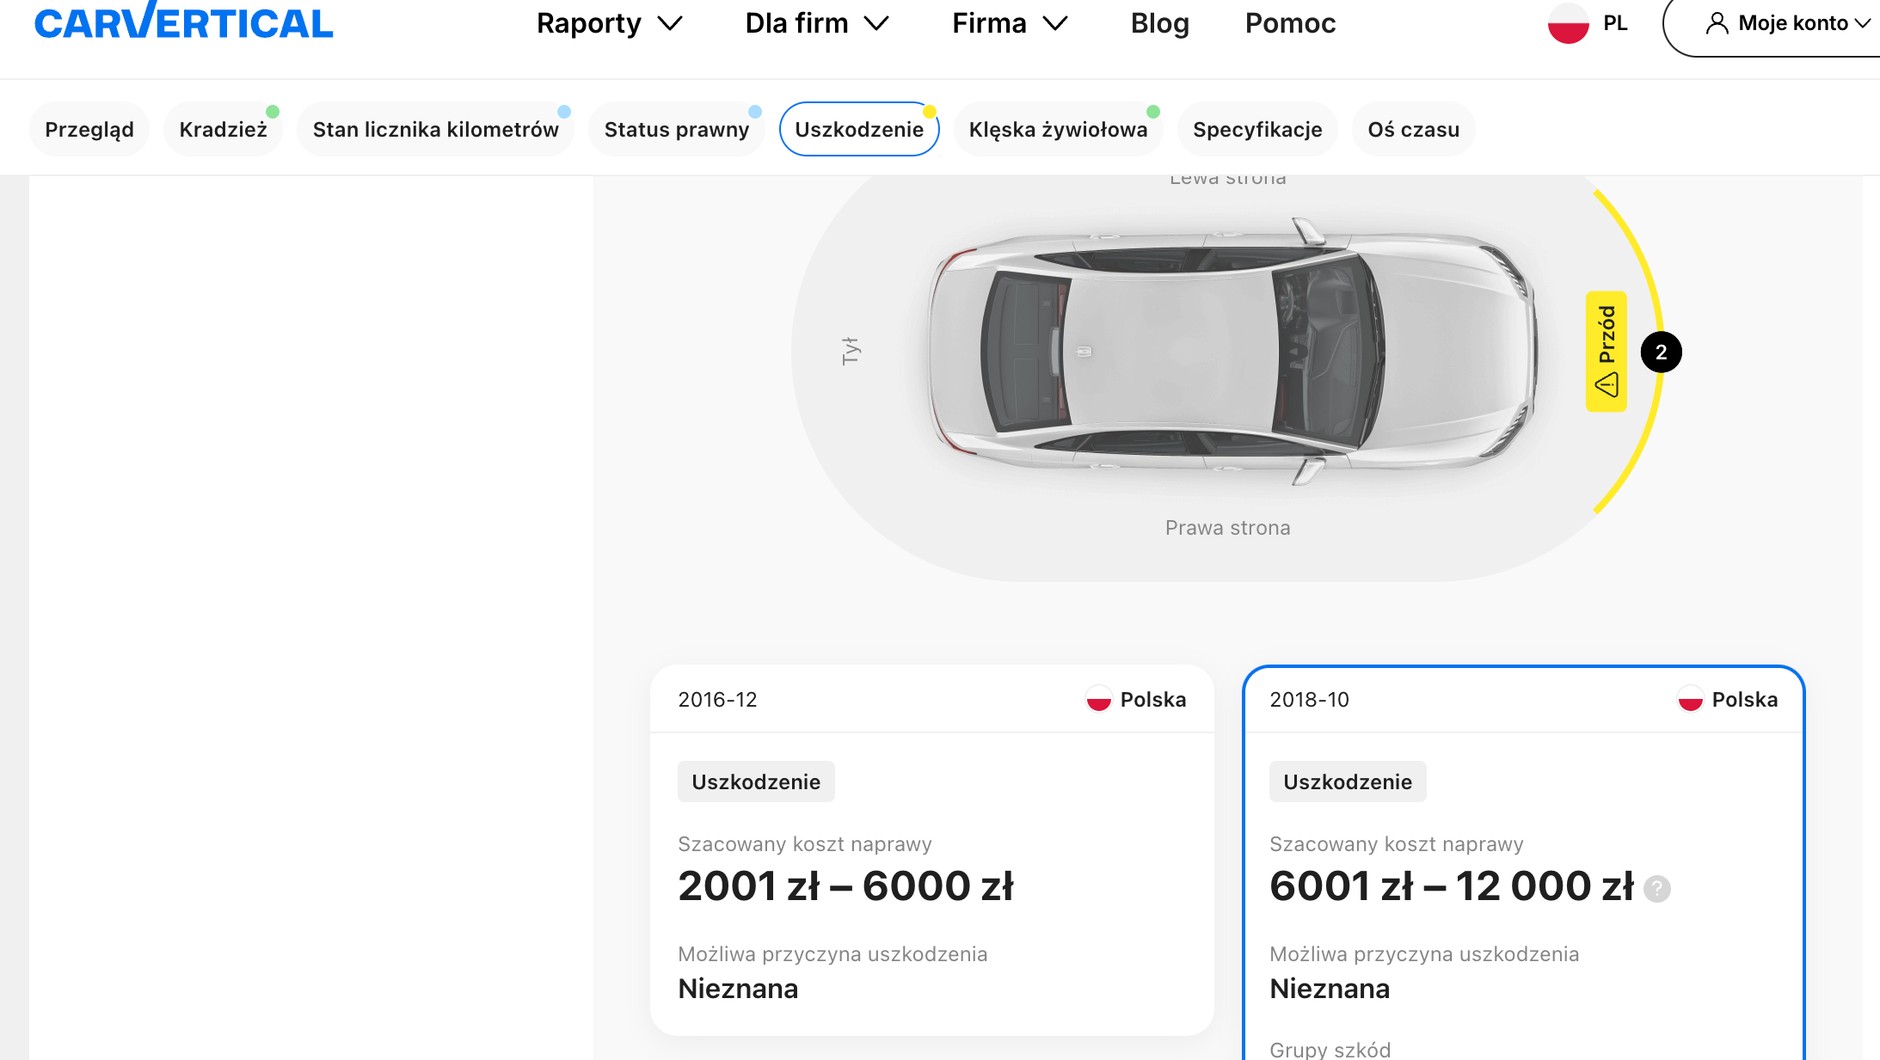
Task: Click the warning triangle icon on Przód
Action: pos(1606,384)
